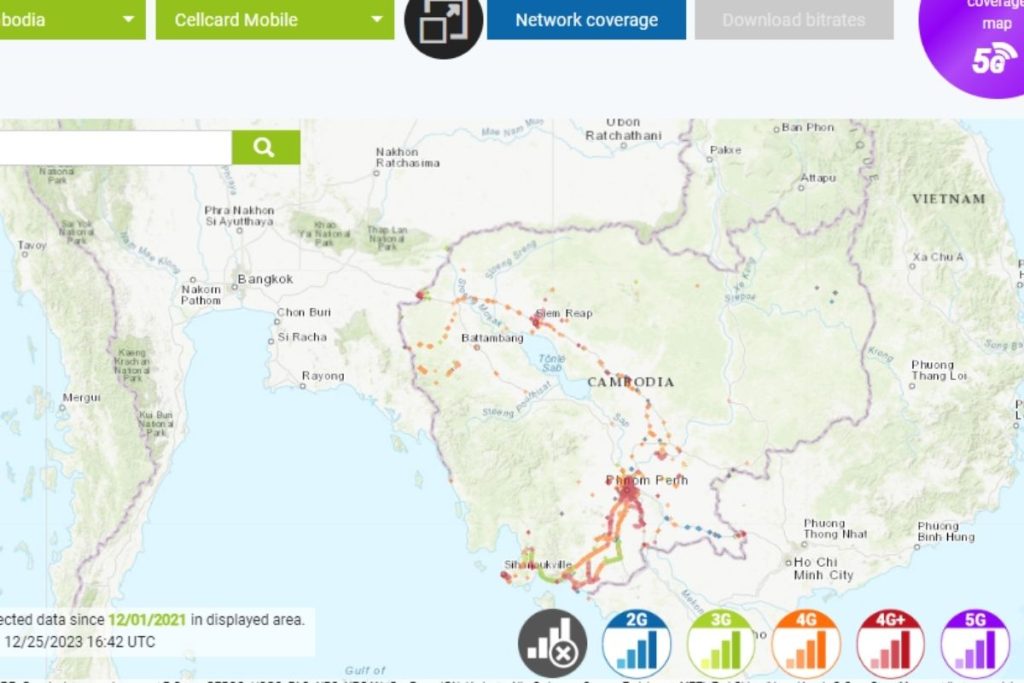The width and height of the screenshot is (1024, 683).
Task: Click Phnom Penh on the map
Action: [x=647, y=481]
